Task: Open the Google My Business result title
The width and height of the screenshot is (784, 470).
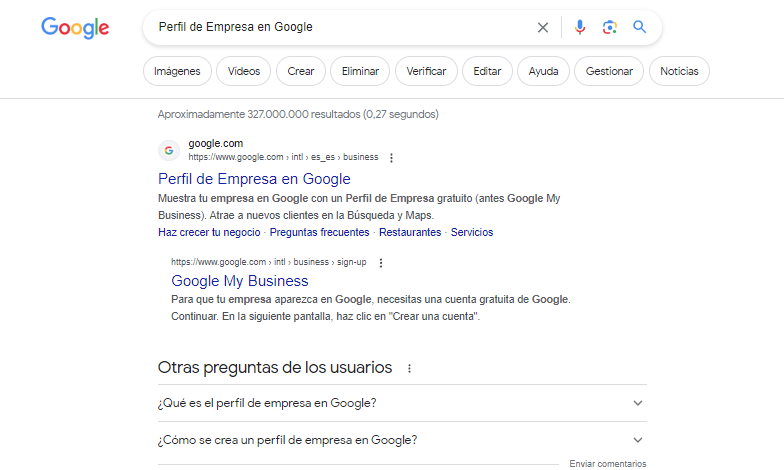Action: [240, 281]
